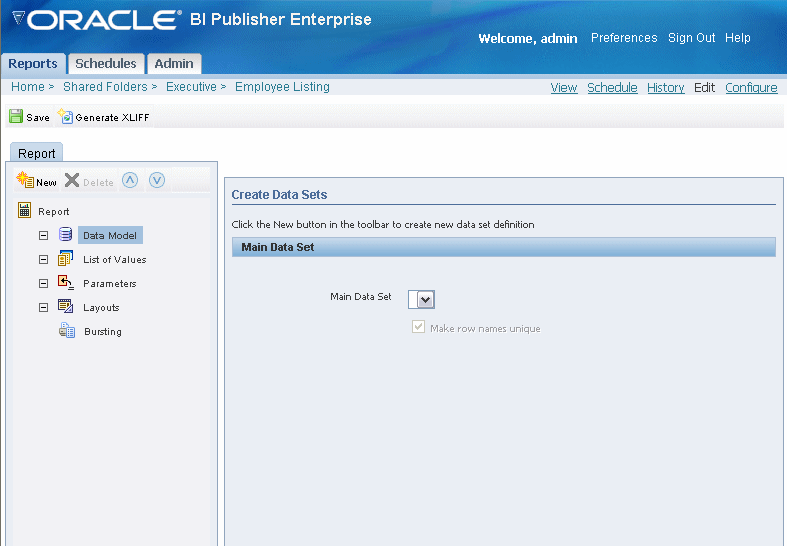This screenshot has width=787, height=546.
Task: Switch to the Schedules tab
Action: 106,64
